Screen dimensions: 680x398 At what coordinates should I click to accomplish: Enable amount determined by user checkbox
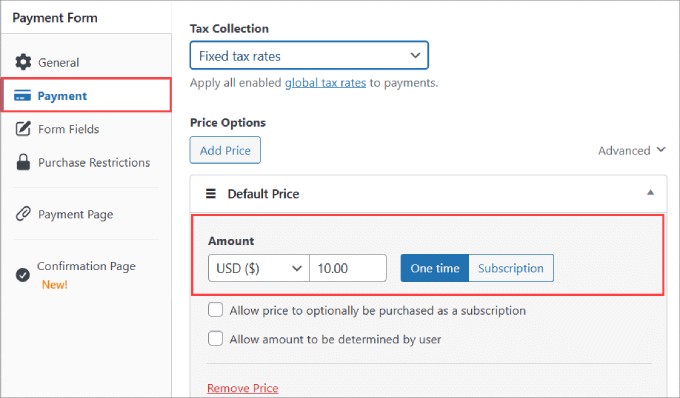tap(216, 339)
